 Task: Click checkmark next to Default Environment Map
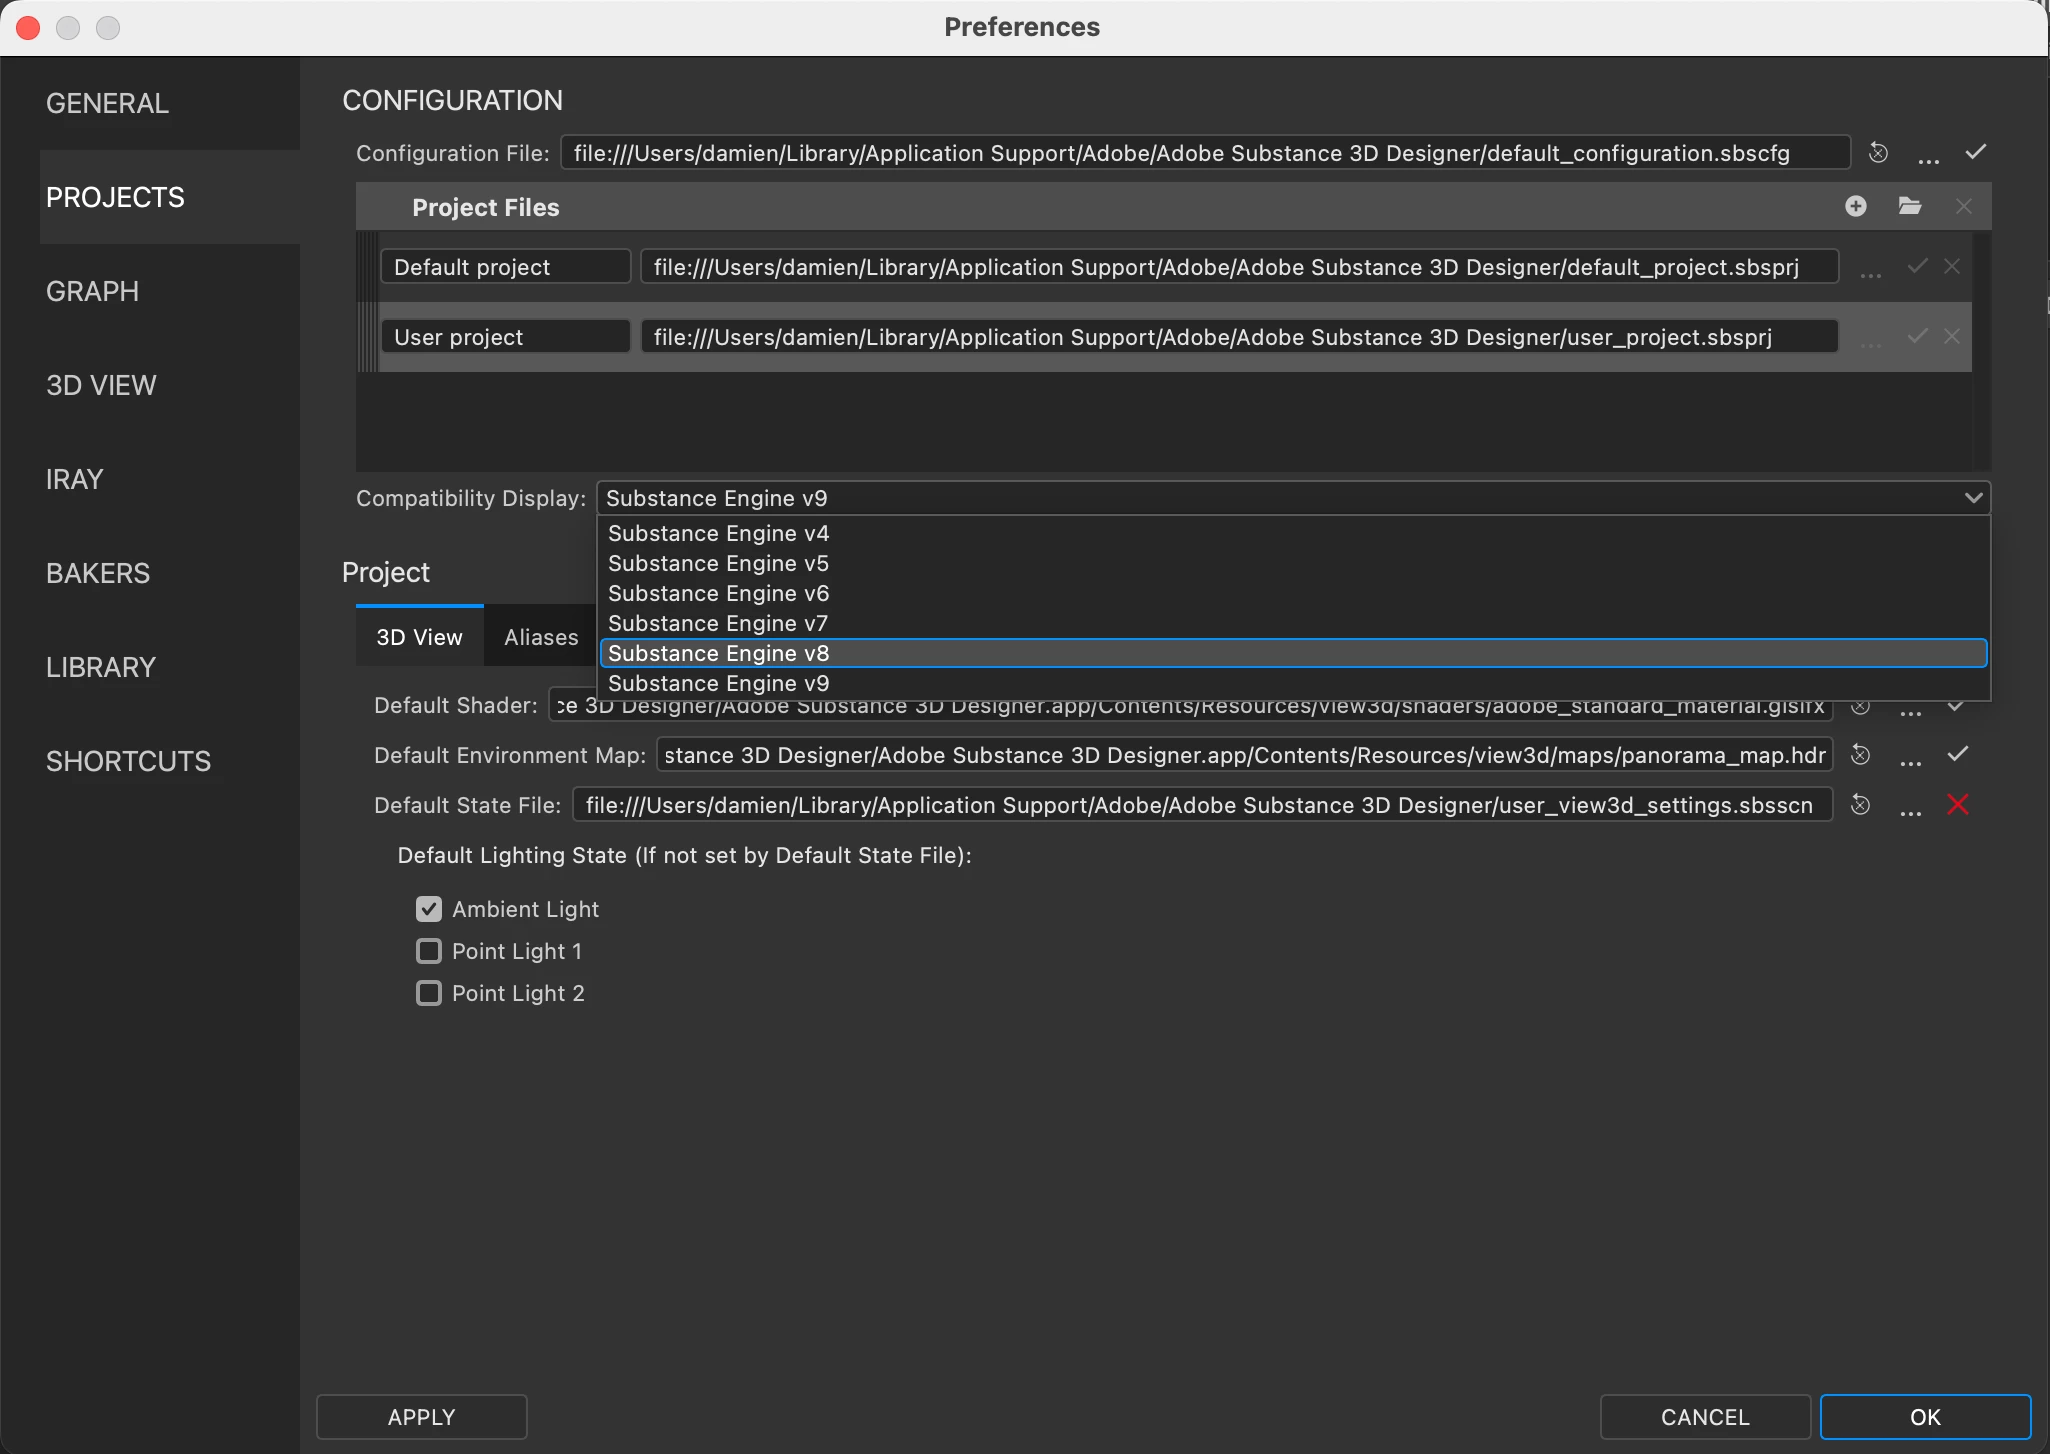tap(1957, 754)
